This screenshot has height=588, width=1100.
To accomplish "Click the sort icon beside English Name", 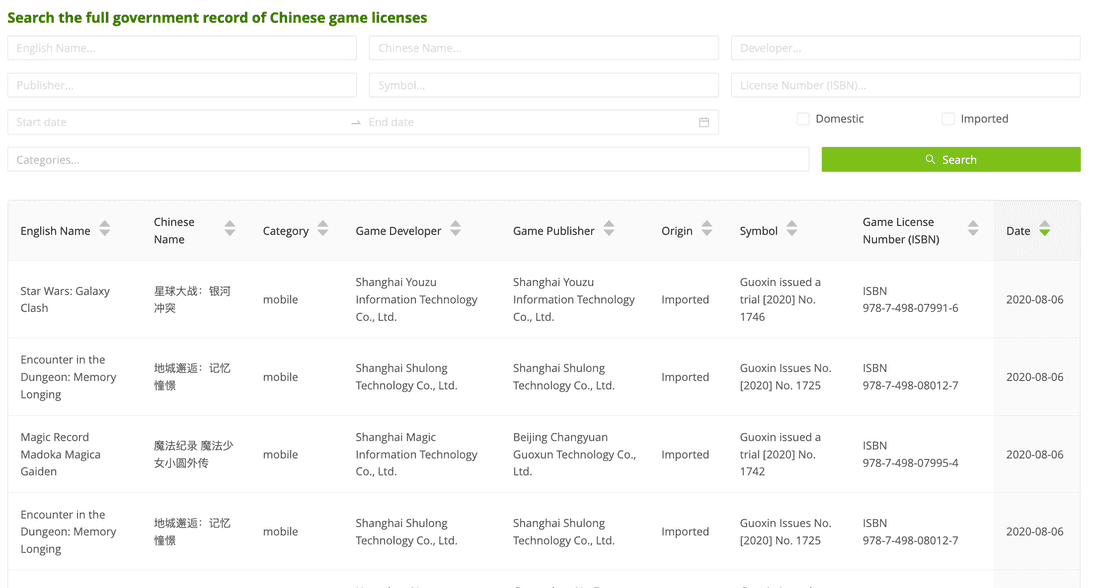I will point(104,230).
